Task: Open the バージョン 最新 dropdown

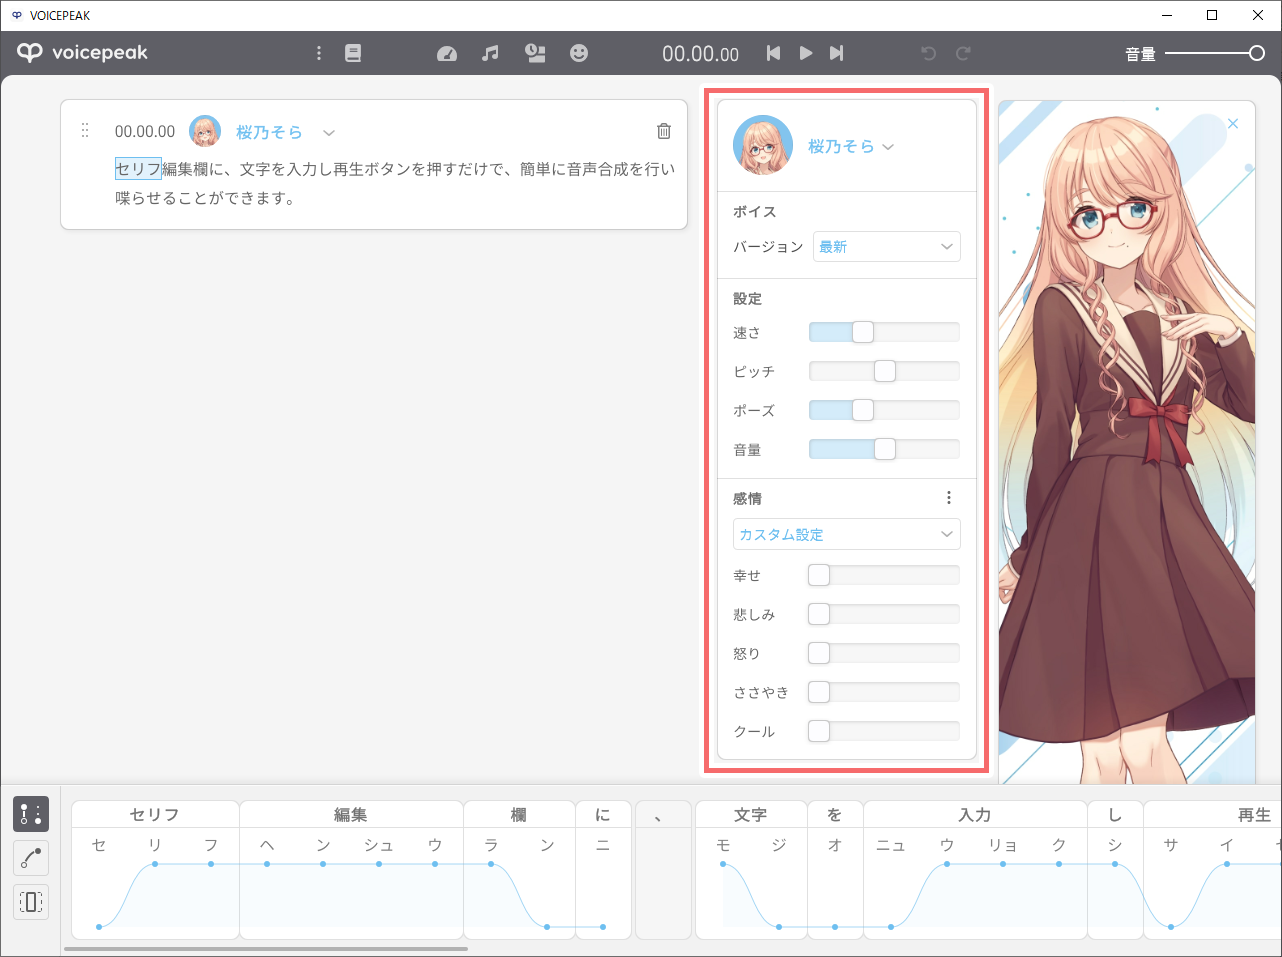Action: 887,247
